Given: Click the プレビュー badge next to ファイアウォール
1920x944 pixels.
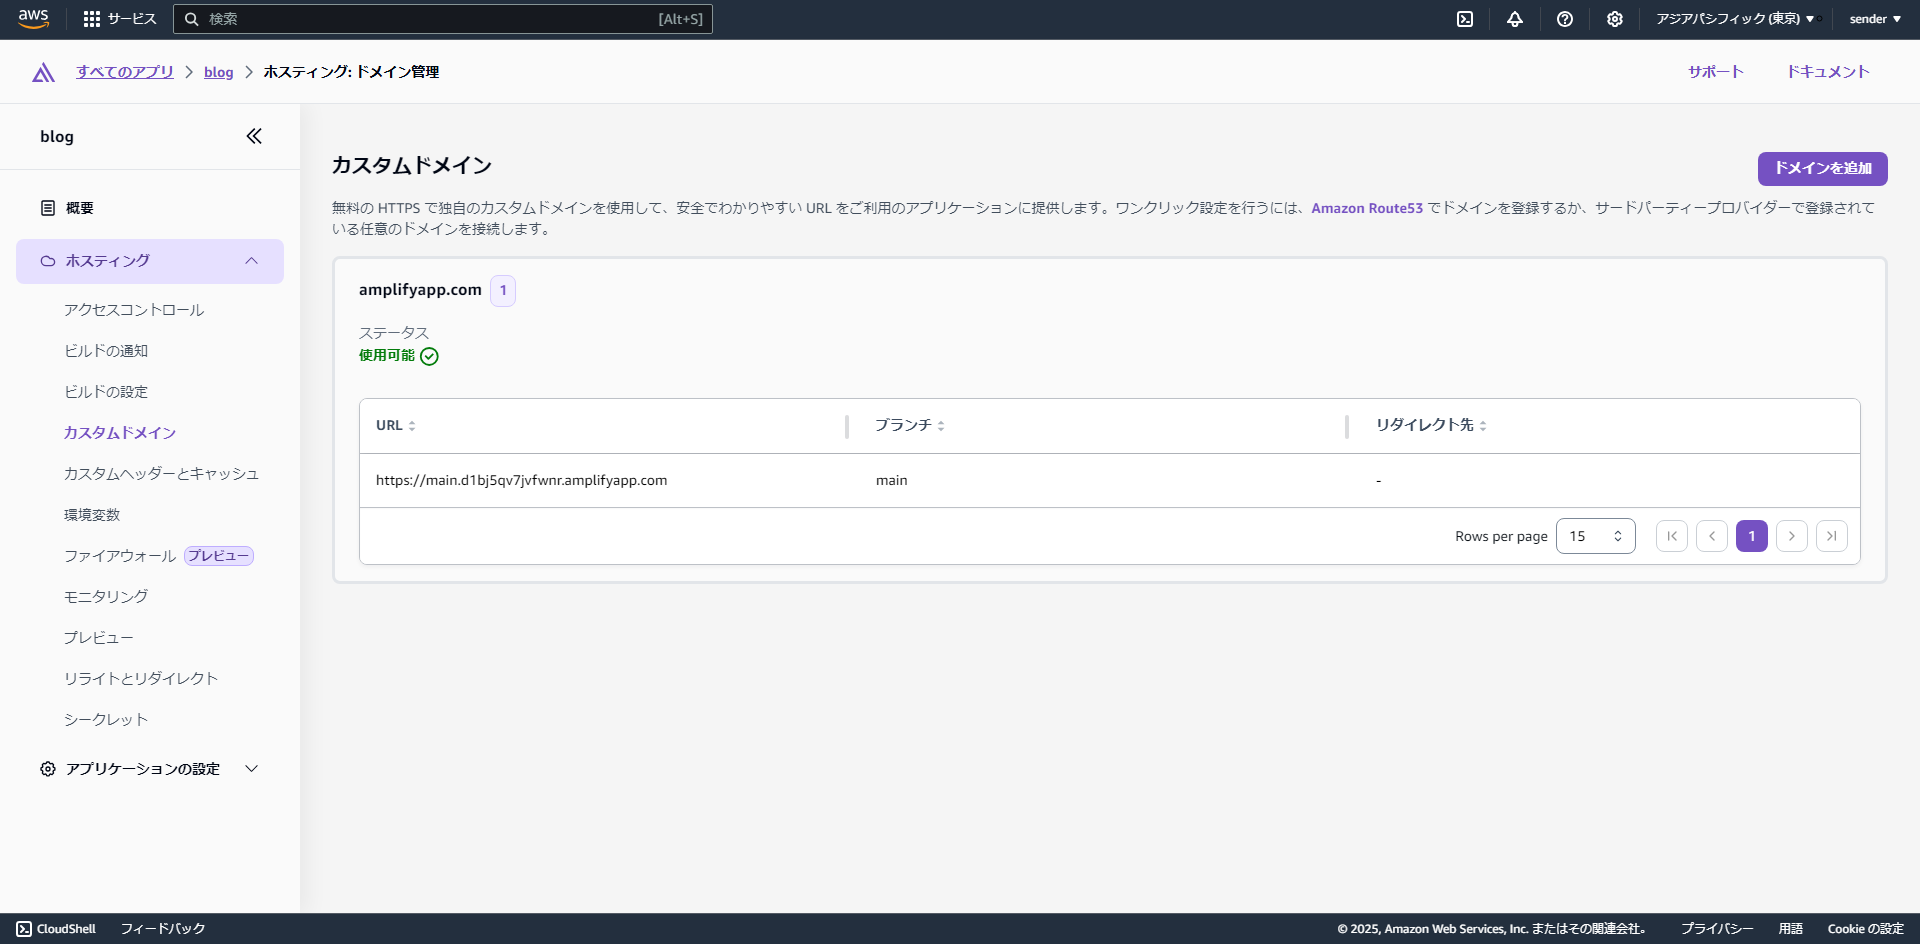Looking at the screenshot, I should tap(219, 556).
